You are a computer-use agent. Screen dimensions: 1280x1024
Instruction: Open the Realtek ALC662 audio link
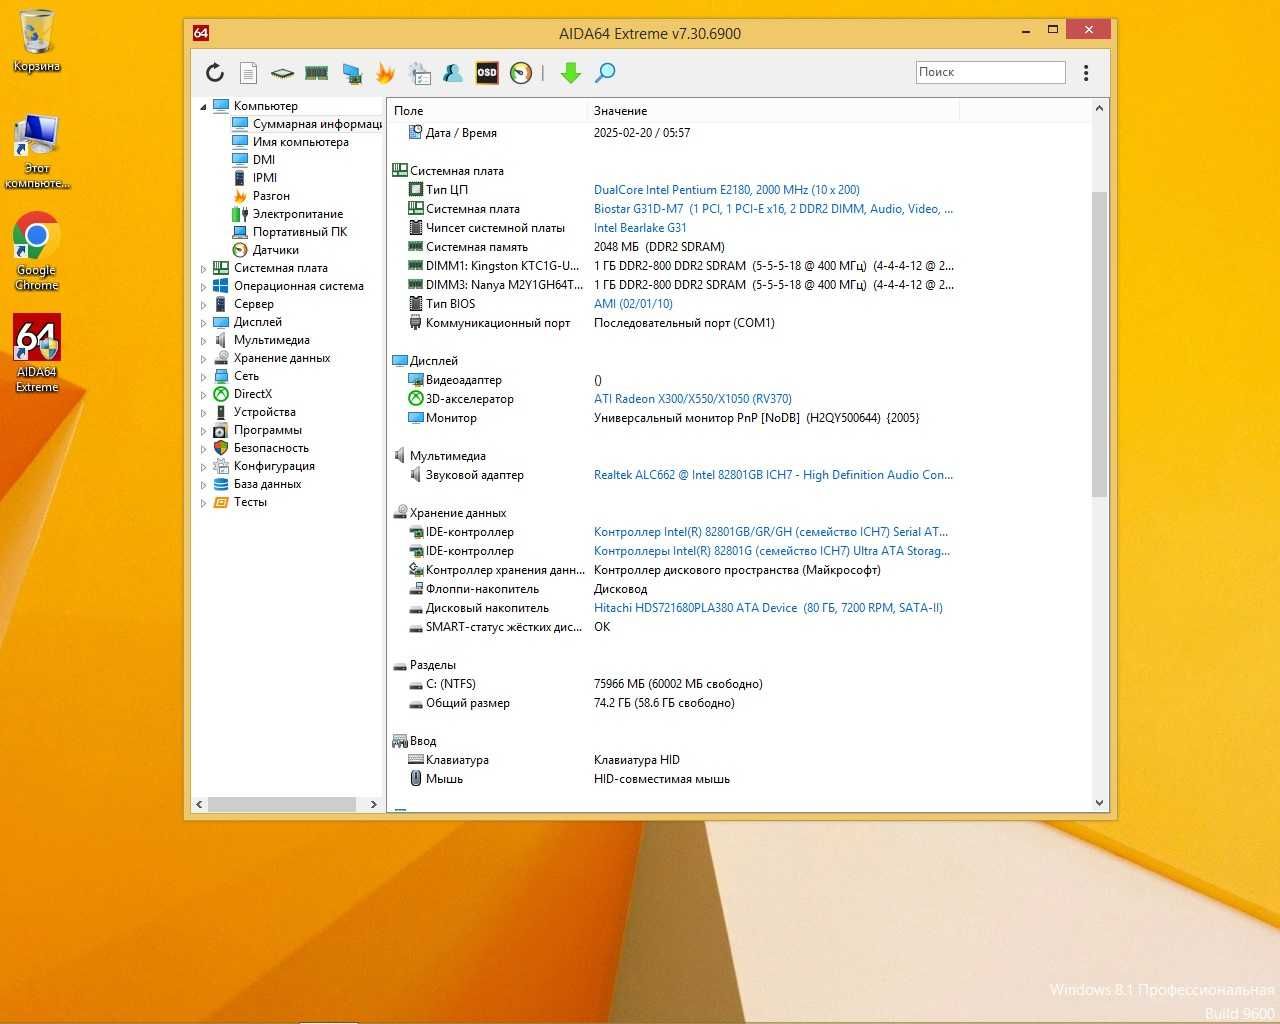click(x=773, y=475)
